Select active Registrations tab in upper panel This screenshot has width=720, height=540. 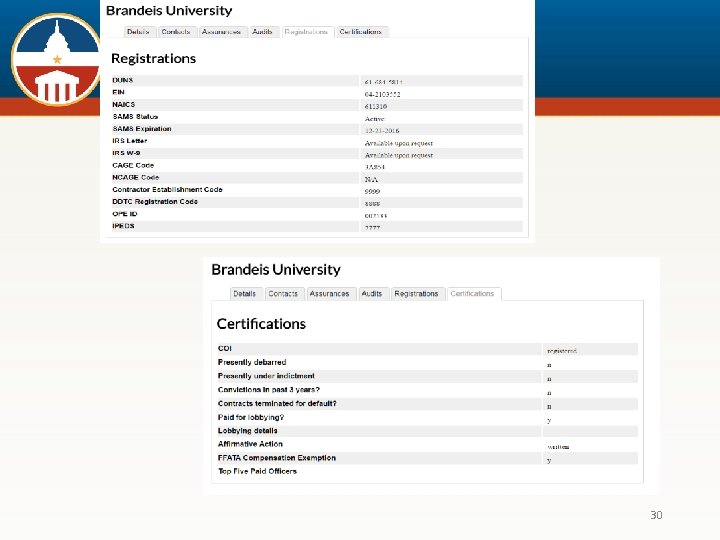[x=306, y=32]
